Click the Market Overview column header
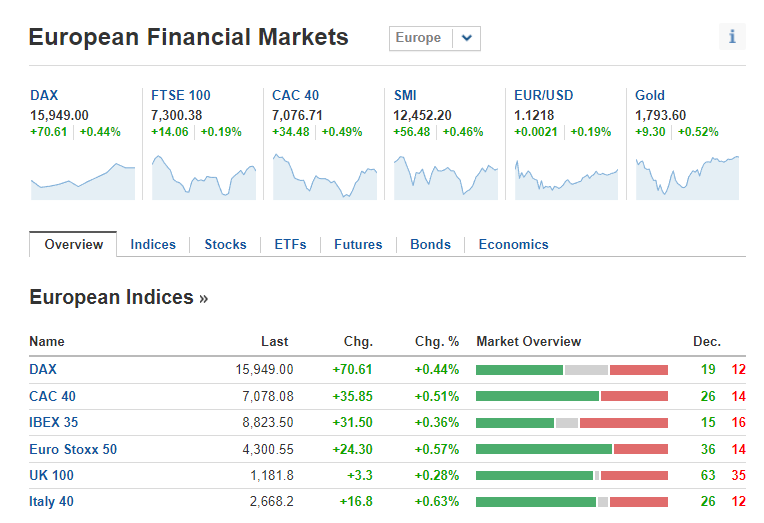Viewport: 764px width, 523px height. click(529, 342)
